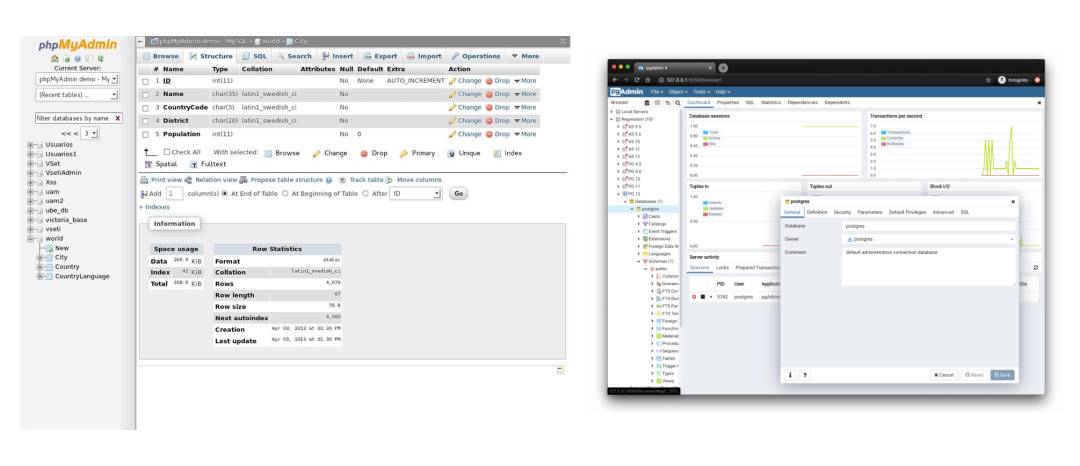Open the SQL tab in phpMyAdmin
The image size is (1080, 466).
pyautogui.click(x=254, y=56)
